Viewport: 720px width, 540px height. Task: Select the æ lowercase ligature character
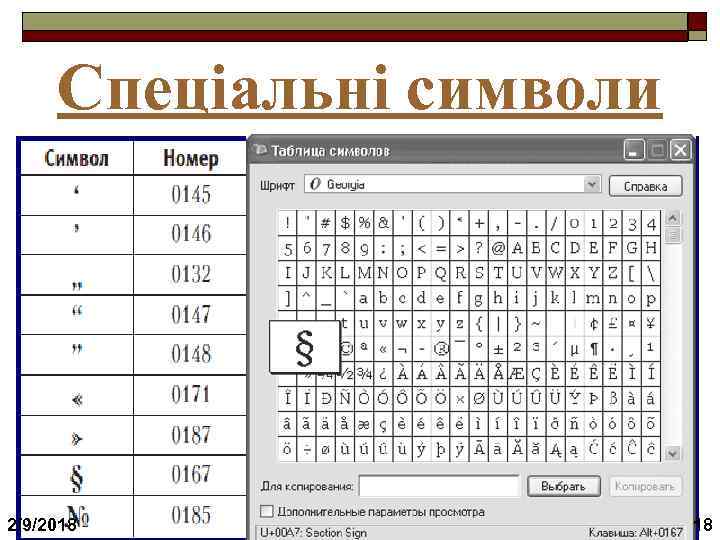point(364,423)
